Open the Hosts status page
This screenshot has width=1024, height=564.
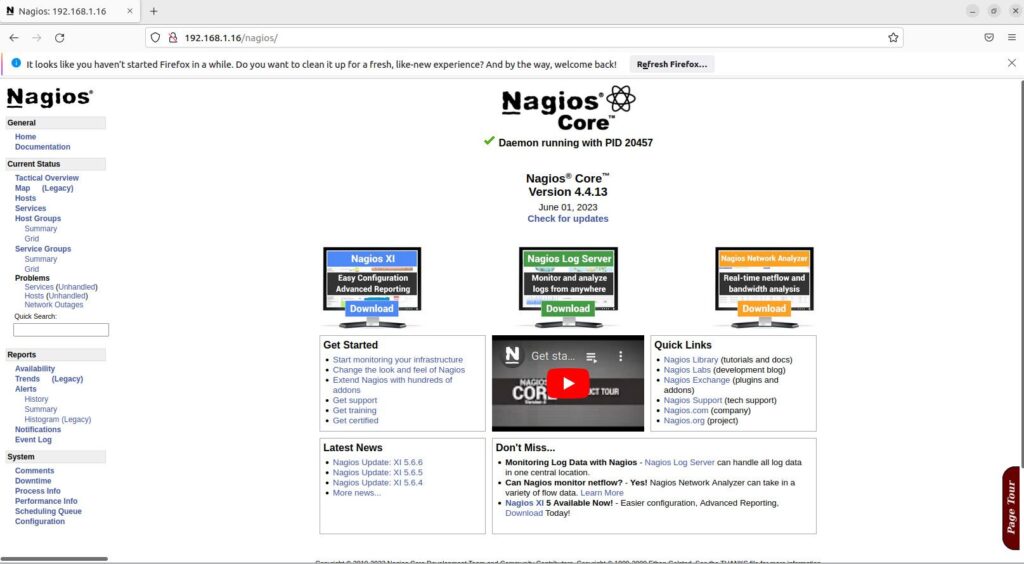click(x=25, y=198)
